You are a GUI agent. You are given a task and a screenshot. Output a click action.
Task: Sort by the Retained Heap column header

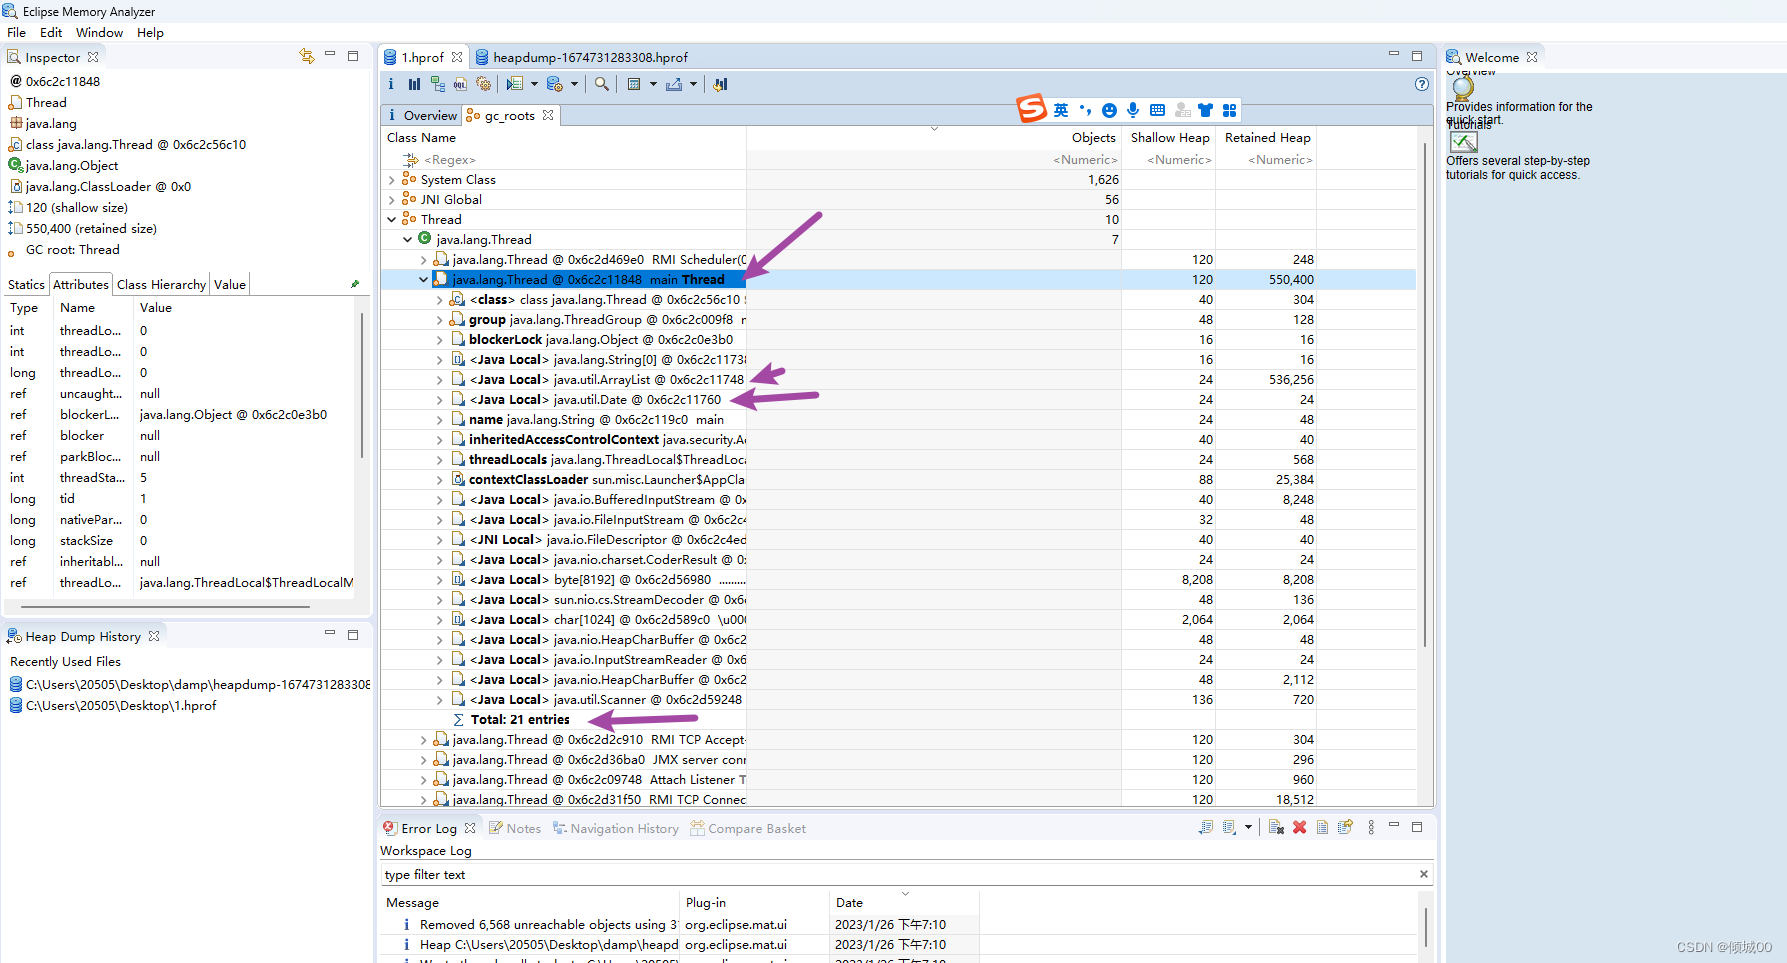(x=1267, y=138)
